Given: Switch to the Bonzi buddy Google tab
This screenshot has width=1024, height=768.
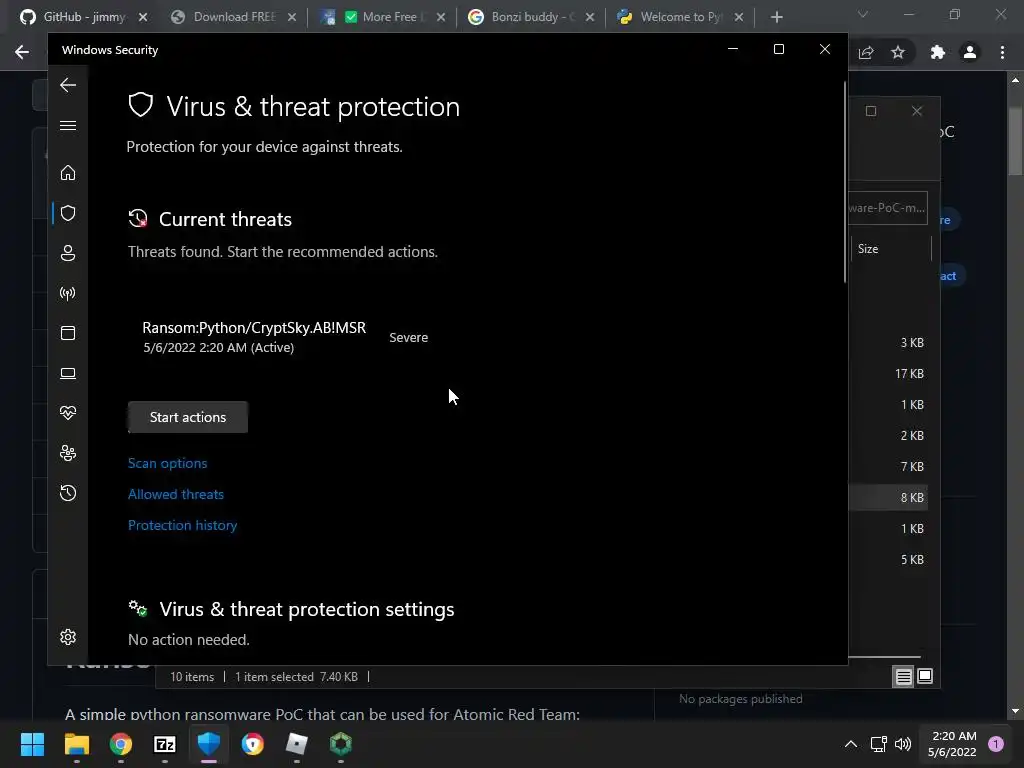Looking at the screenshot, I should [x=530, y=17].
